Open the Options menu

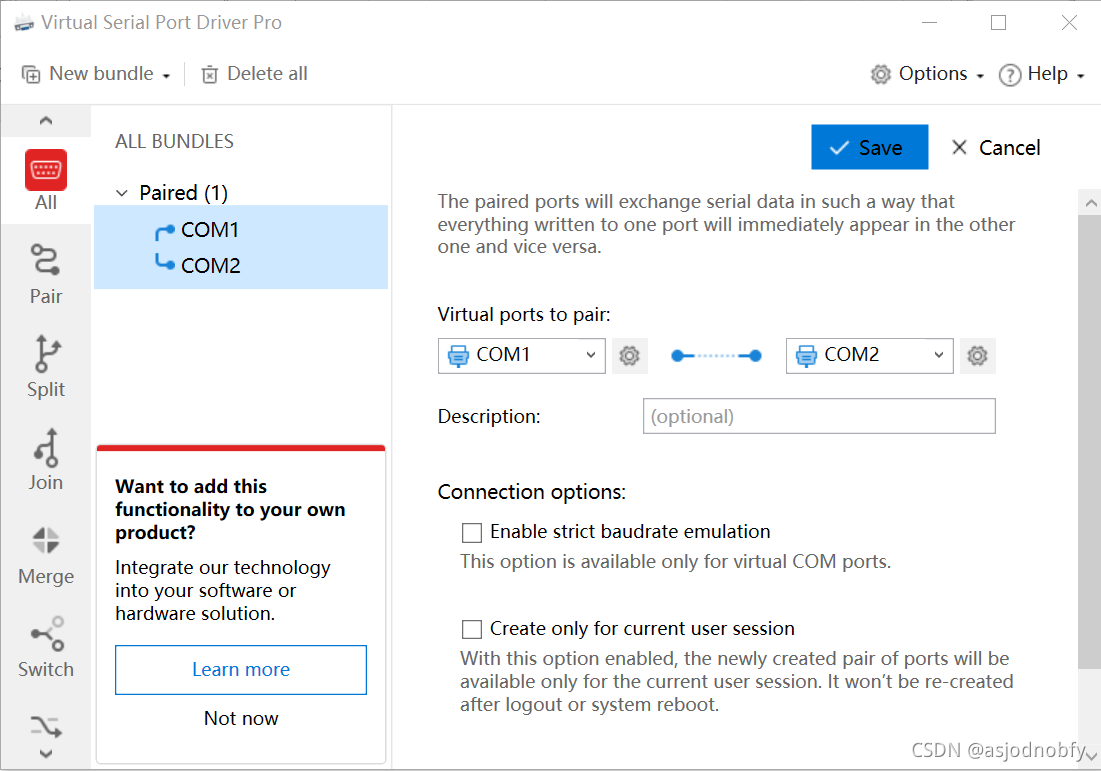tap(927, 74)
